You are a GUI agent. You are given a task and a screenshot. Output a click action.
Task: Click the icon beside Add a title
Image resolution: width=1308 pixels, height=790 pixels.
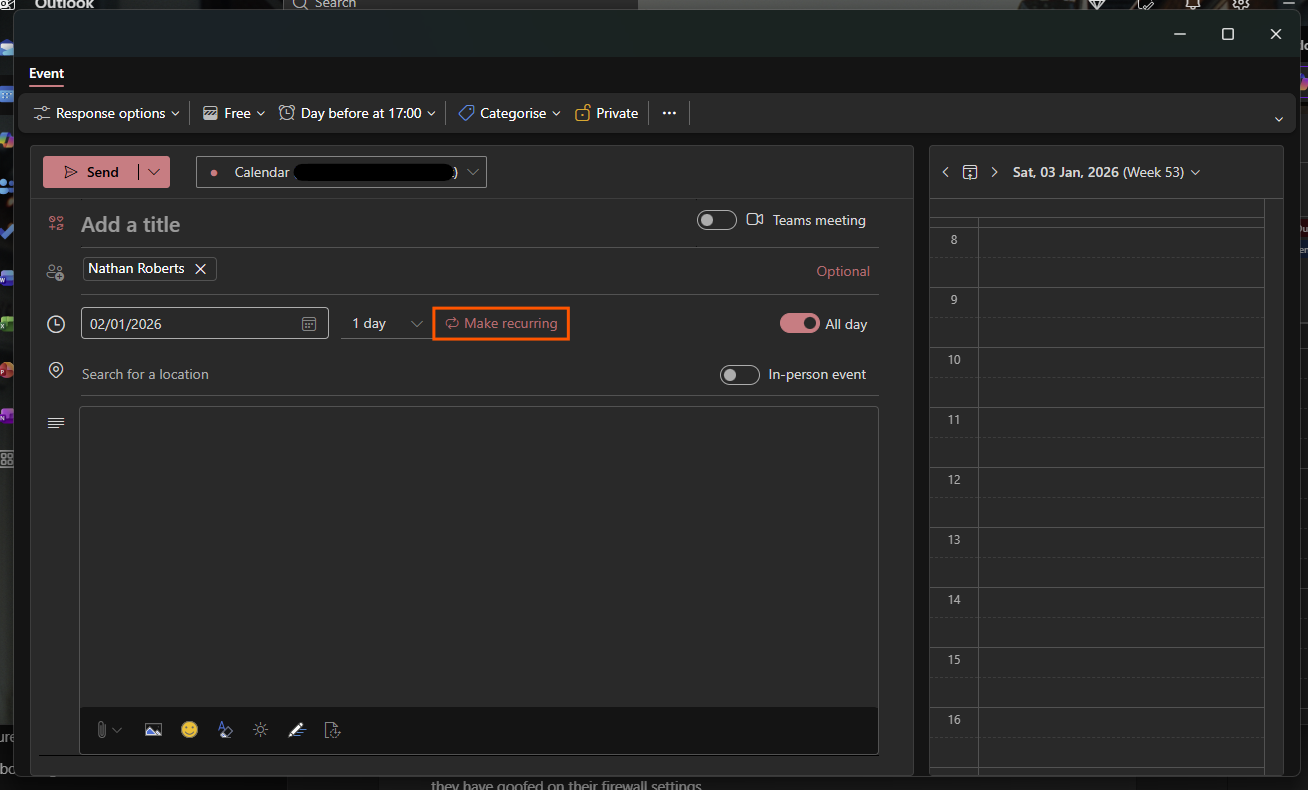coord(56,224)
